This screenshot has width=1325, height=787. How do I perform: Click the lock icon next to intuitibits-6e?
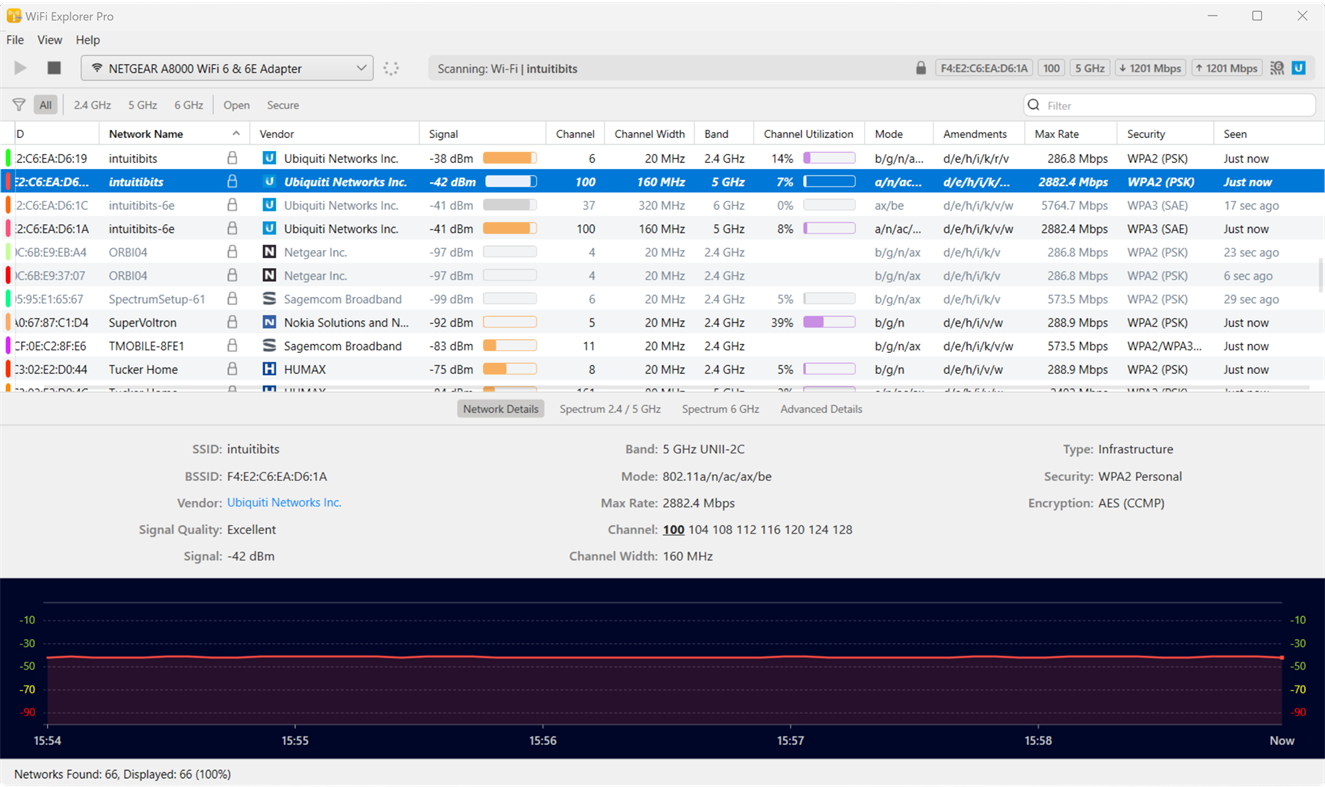232,205
